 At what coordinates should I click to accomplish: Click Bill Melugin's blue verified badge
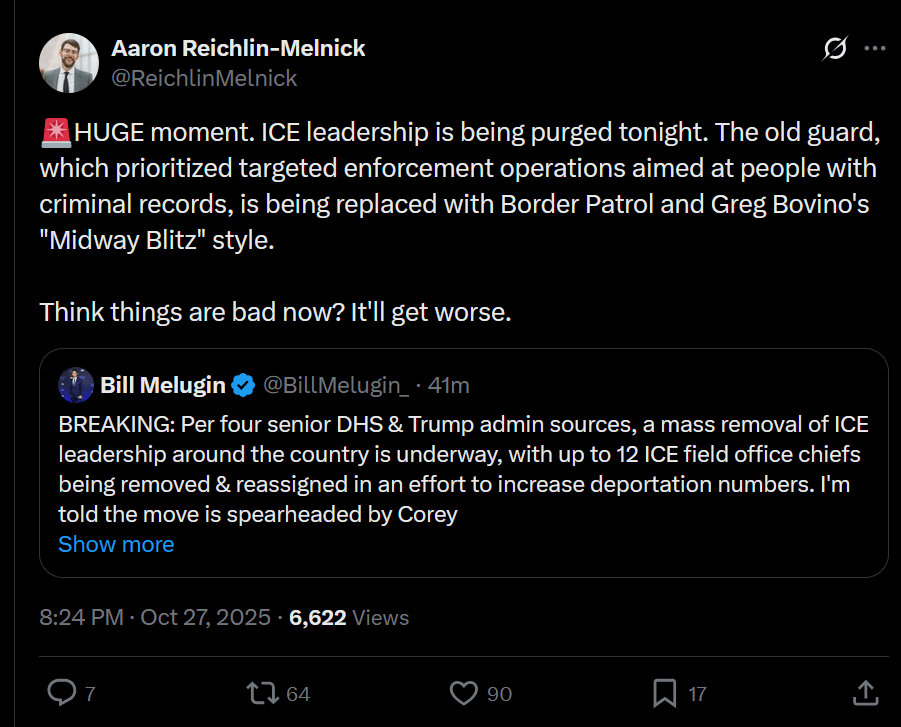click(x=242, y=385)
